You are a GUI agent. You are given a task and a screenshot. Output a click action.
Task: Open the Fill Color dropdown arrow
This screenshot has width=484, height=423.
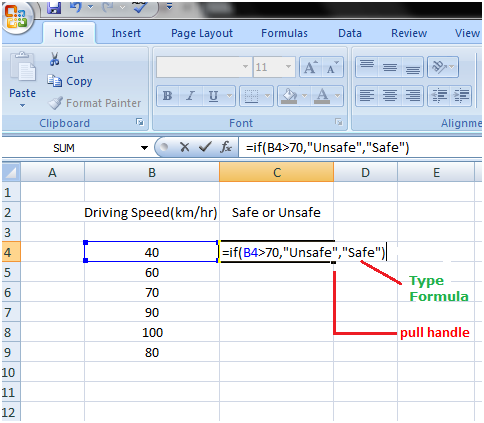click(305, 96)
